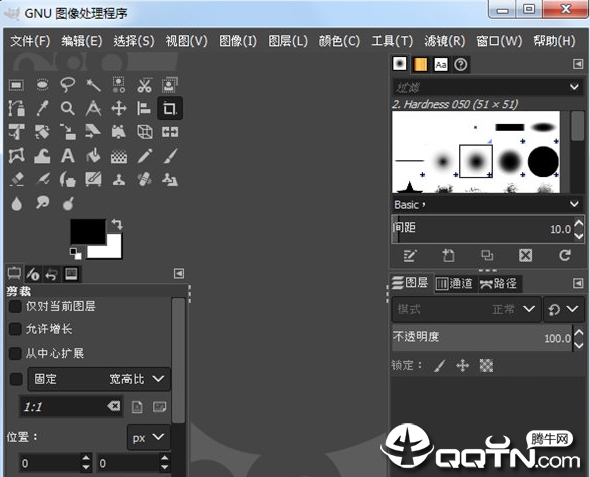The width and height of the screenshot is (590, 477).
Task: Open the patterns tab in brushes dock
Action: click(x=420, y=64)
